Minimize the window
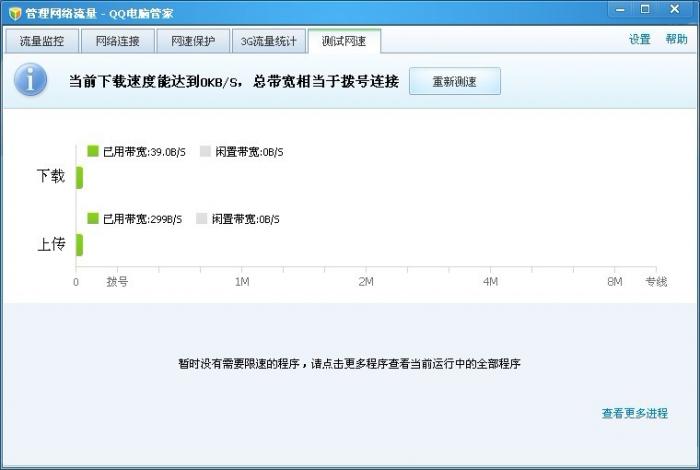This screenshot has width=700, height=470. (621, 10)
